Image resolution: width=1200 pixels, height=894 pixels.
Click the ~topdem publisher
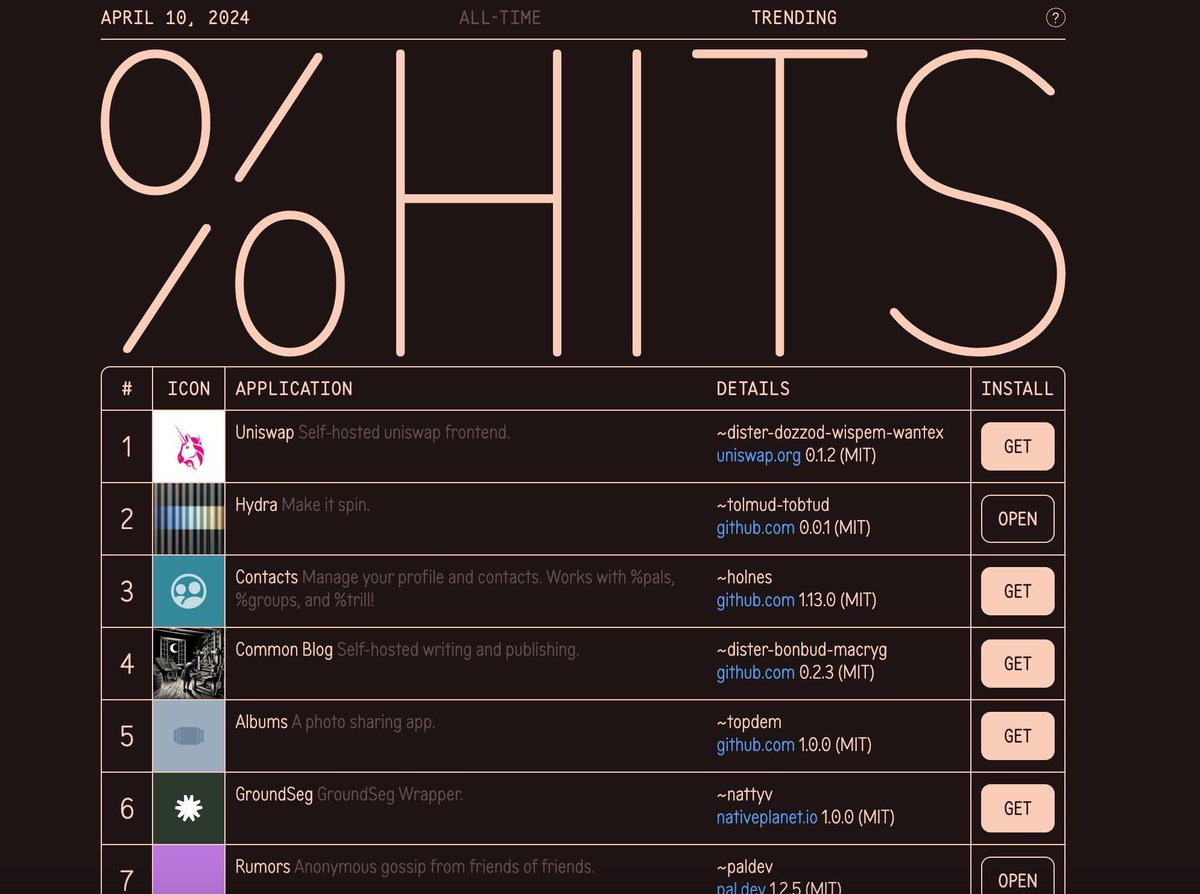[x=750, y=722]
